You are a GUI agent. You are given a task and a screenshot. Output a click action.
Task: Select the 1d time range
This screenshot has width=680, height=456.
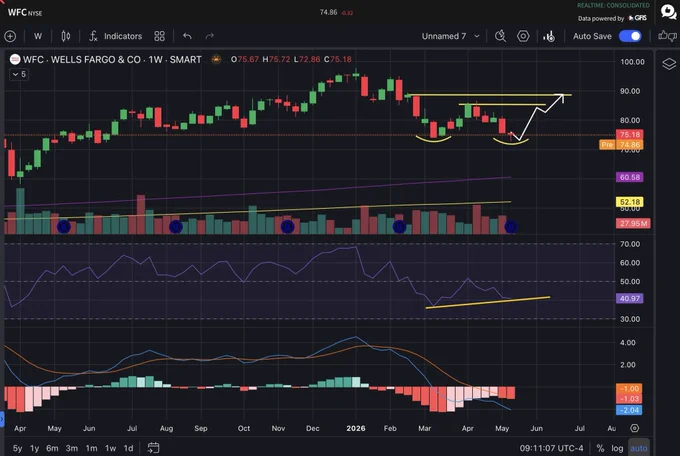coord(128,448)
